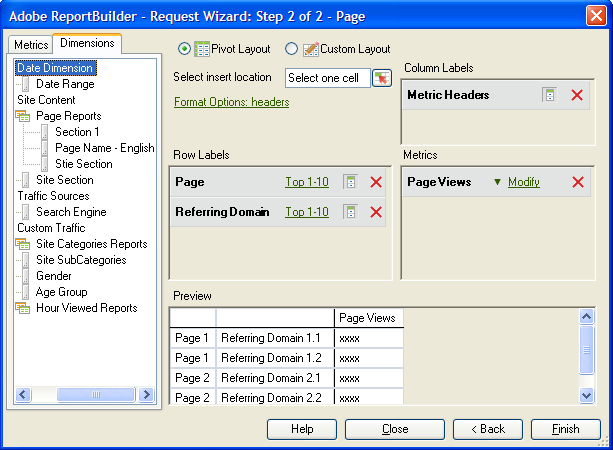
Task: Click the left arrow of tree horizontal scrollbar
Action: 23,394
